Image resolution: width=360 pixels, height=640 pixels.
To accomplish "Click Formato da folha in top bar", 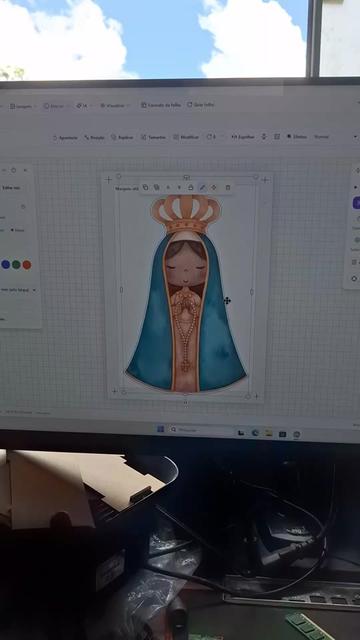I will click(161, 105).
